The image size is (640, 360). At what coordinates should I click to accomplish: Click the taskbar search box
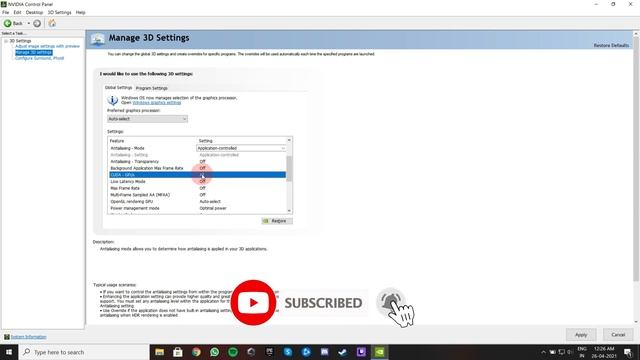(84, 352)
